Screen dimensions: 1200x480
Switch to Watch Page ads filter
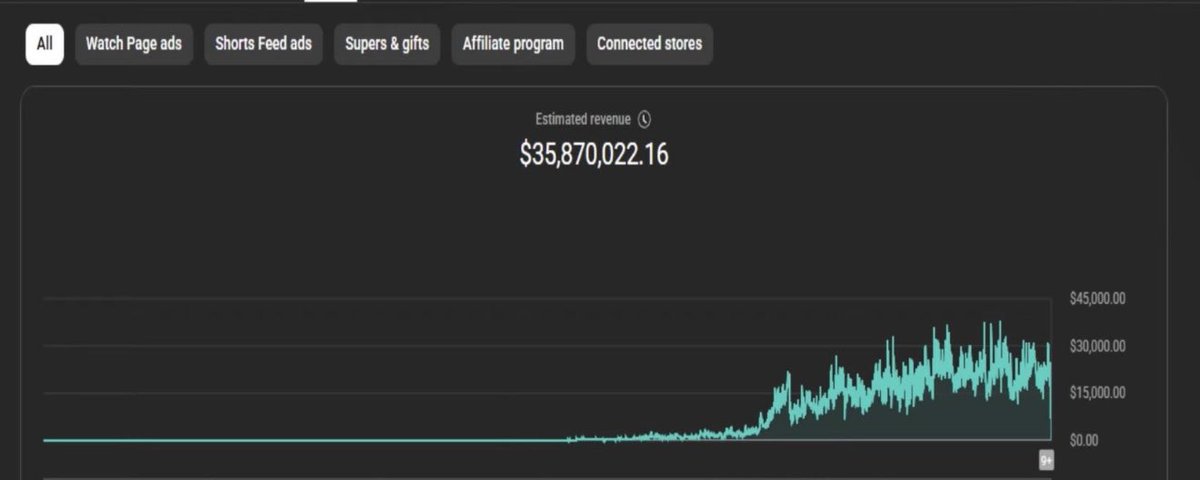coord(134,45)
